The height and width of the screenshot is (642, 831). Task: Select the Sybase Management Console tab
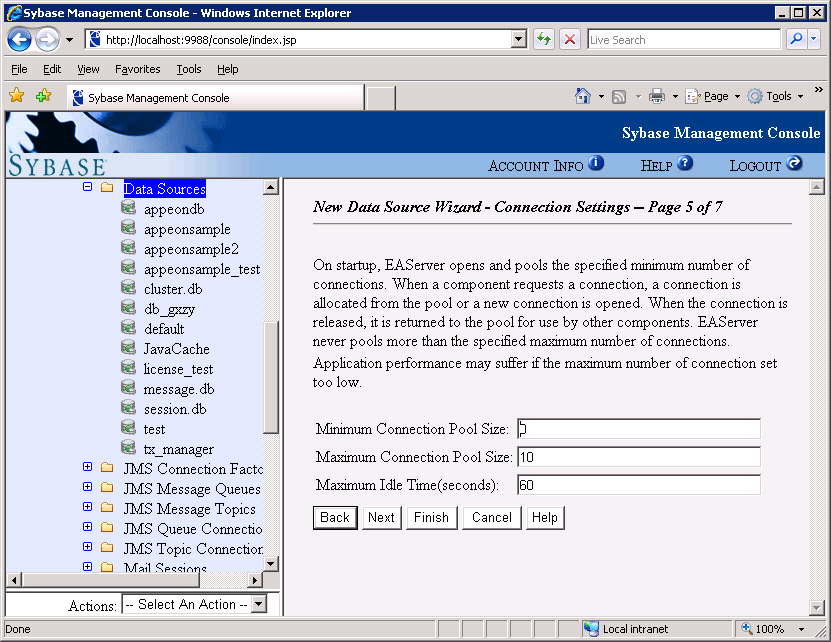click(216, 98)
